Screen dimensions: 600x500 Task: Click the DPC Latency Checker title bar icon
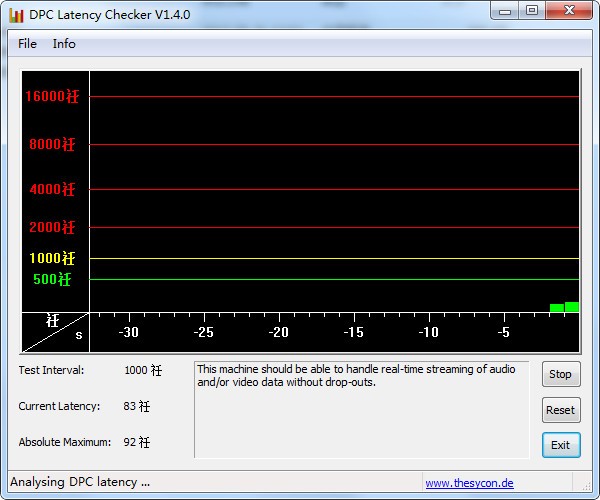coord(16,15)
